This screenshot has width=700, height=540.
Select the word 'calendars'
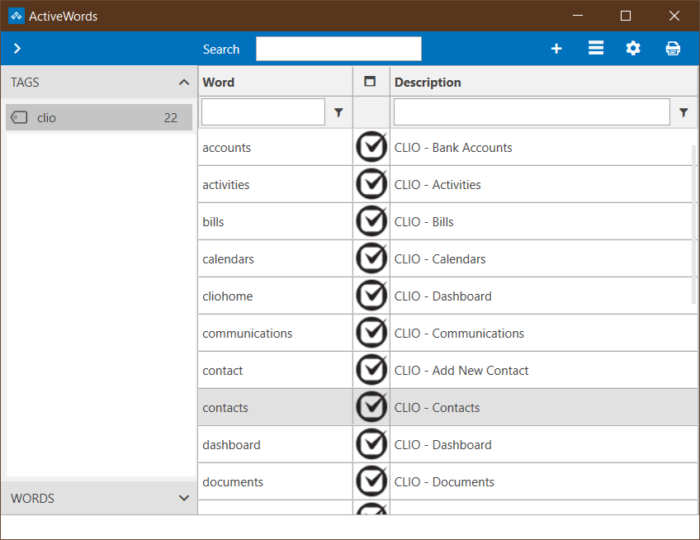coord(228,259)
